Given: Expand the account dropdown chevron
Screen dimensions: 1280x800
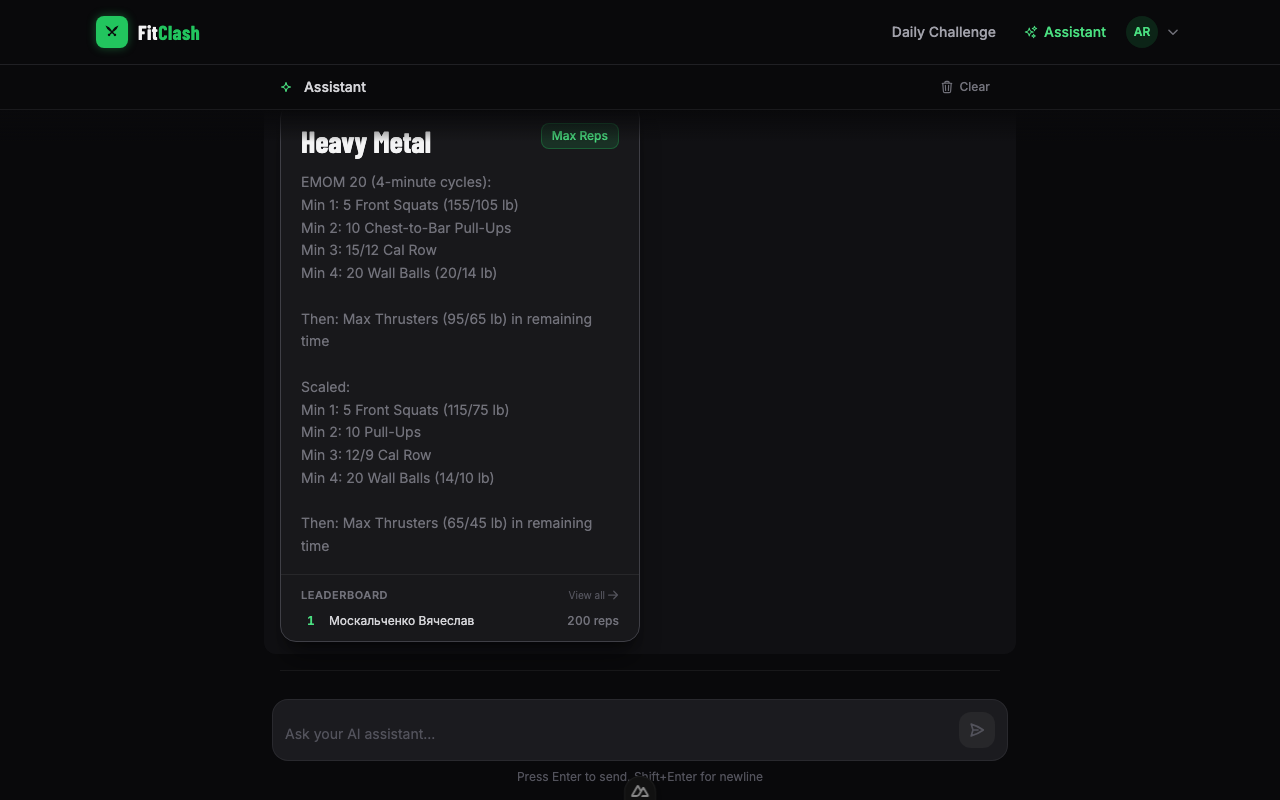Looking at the screenshot, I should (x=1173, y=32).
